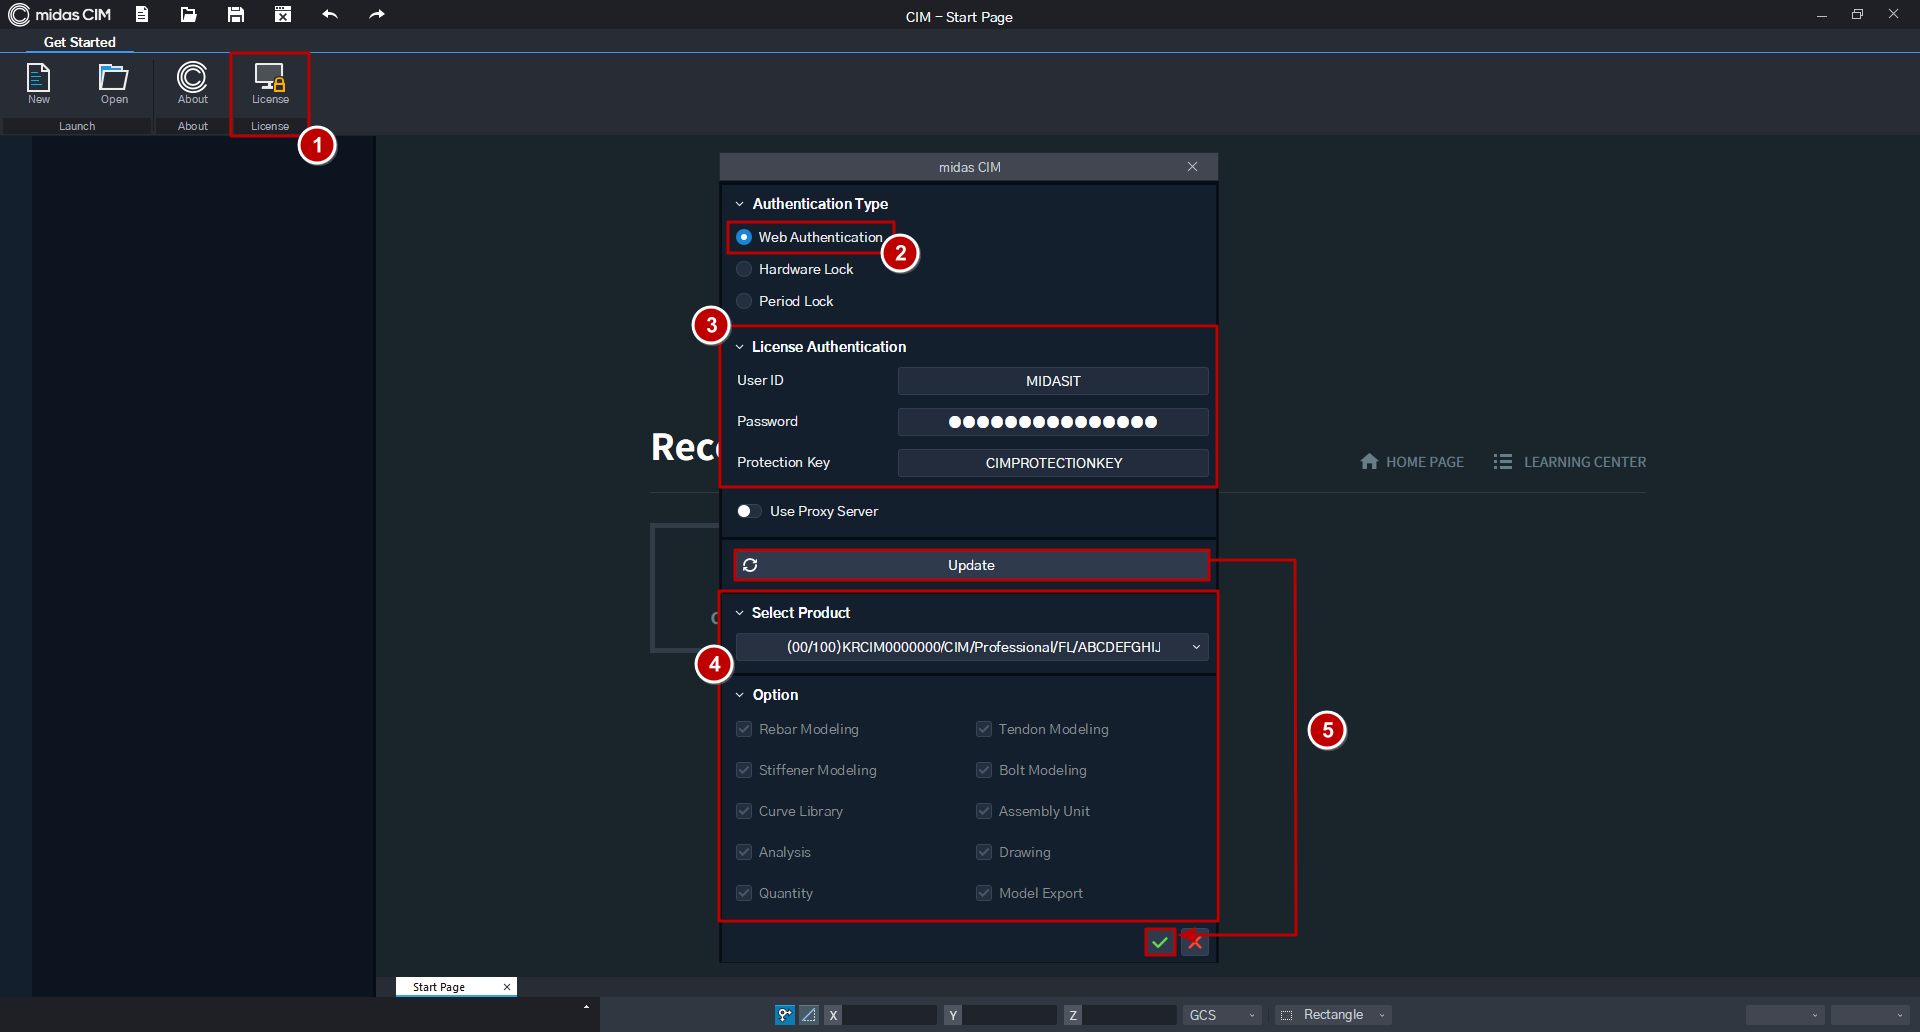The width and height of the screenshot is (1920, 1032).
Task: Click the close file icon in title bar
Action: point(283,14)
